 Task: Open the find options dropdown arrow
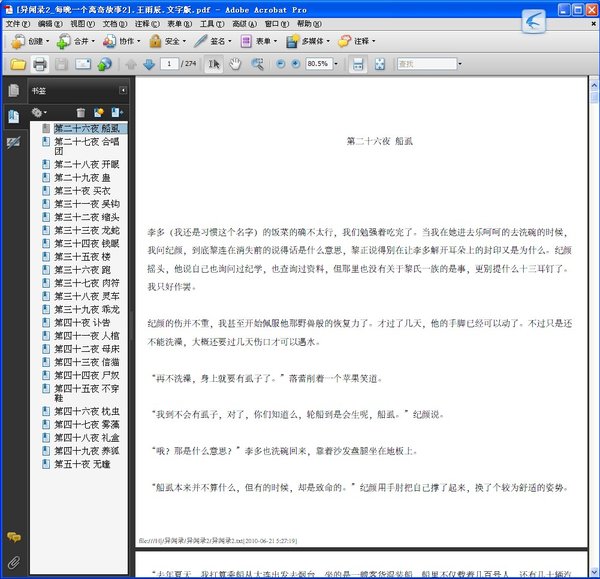(x=460, y=64)
